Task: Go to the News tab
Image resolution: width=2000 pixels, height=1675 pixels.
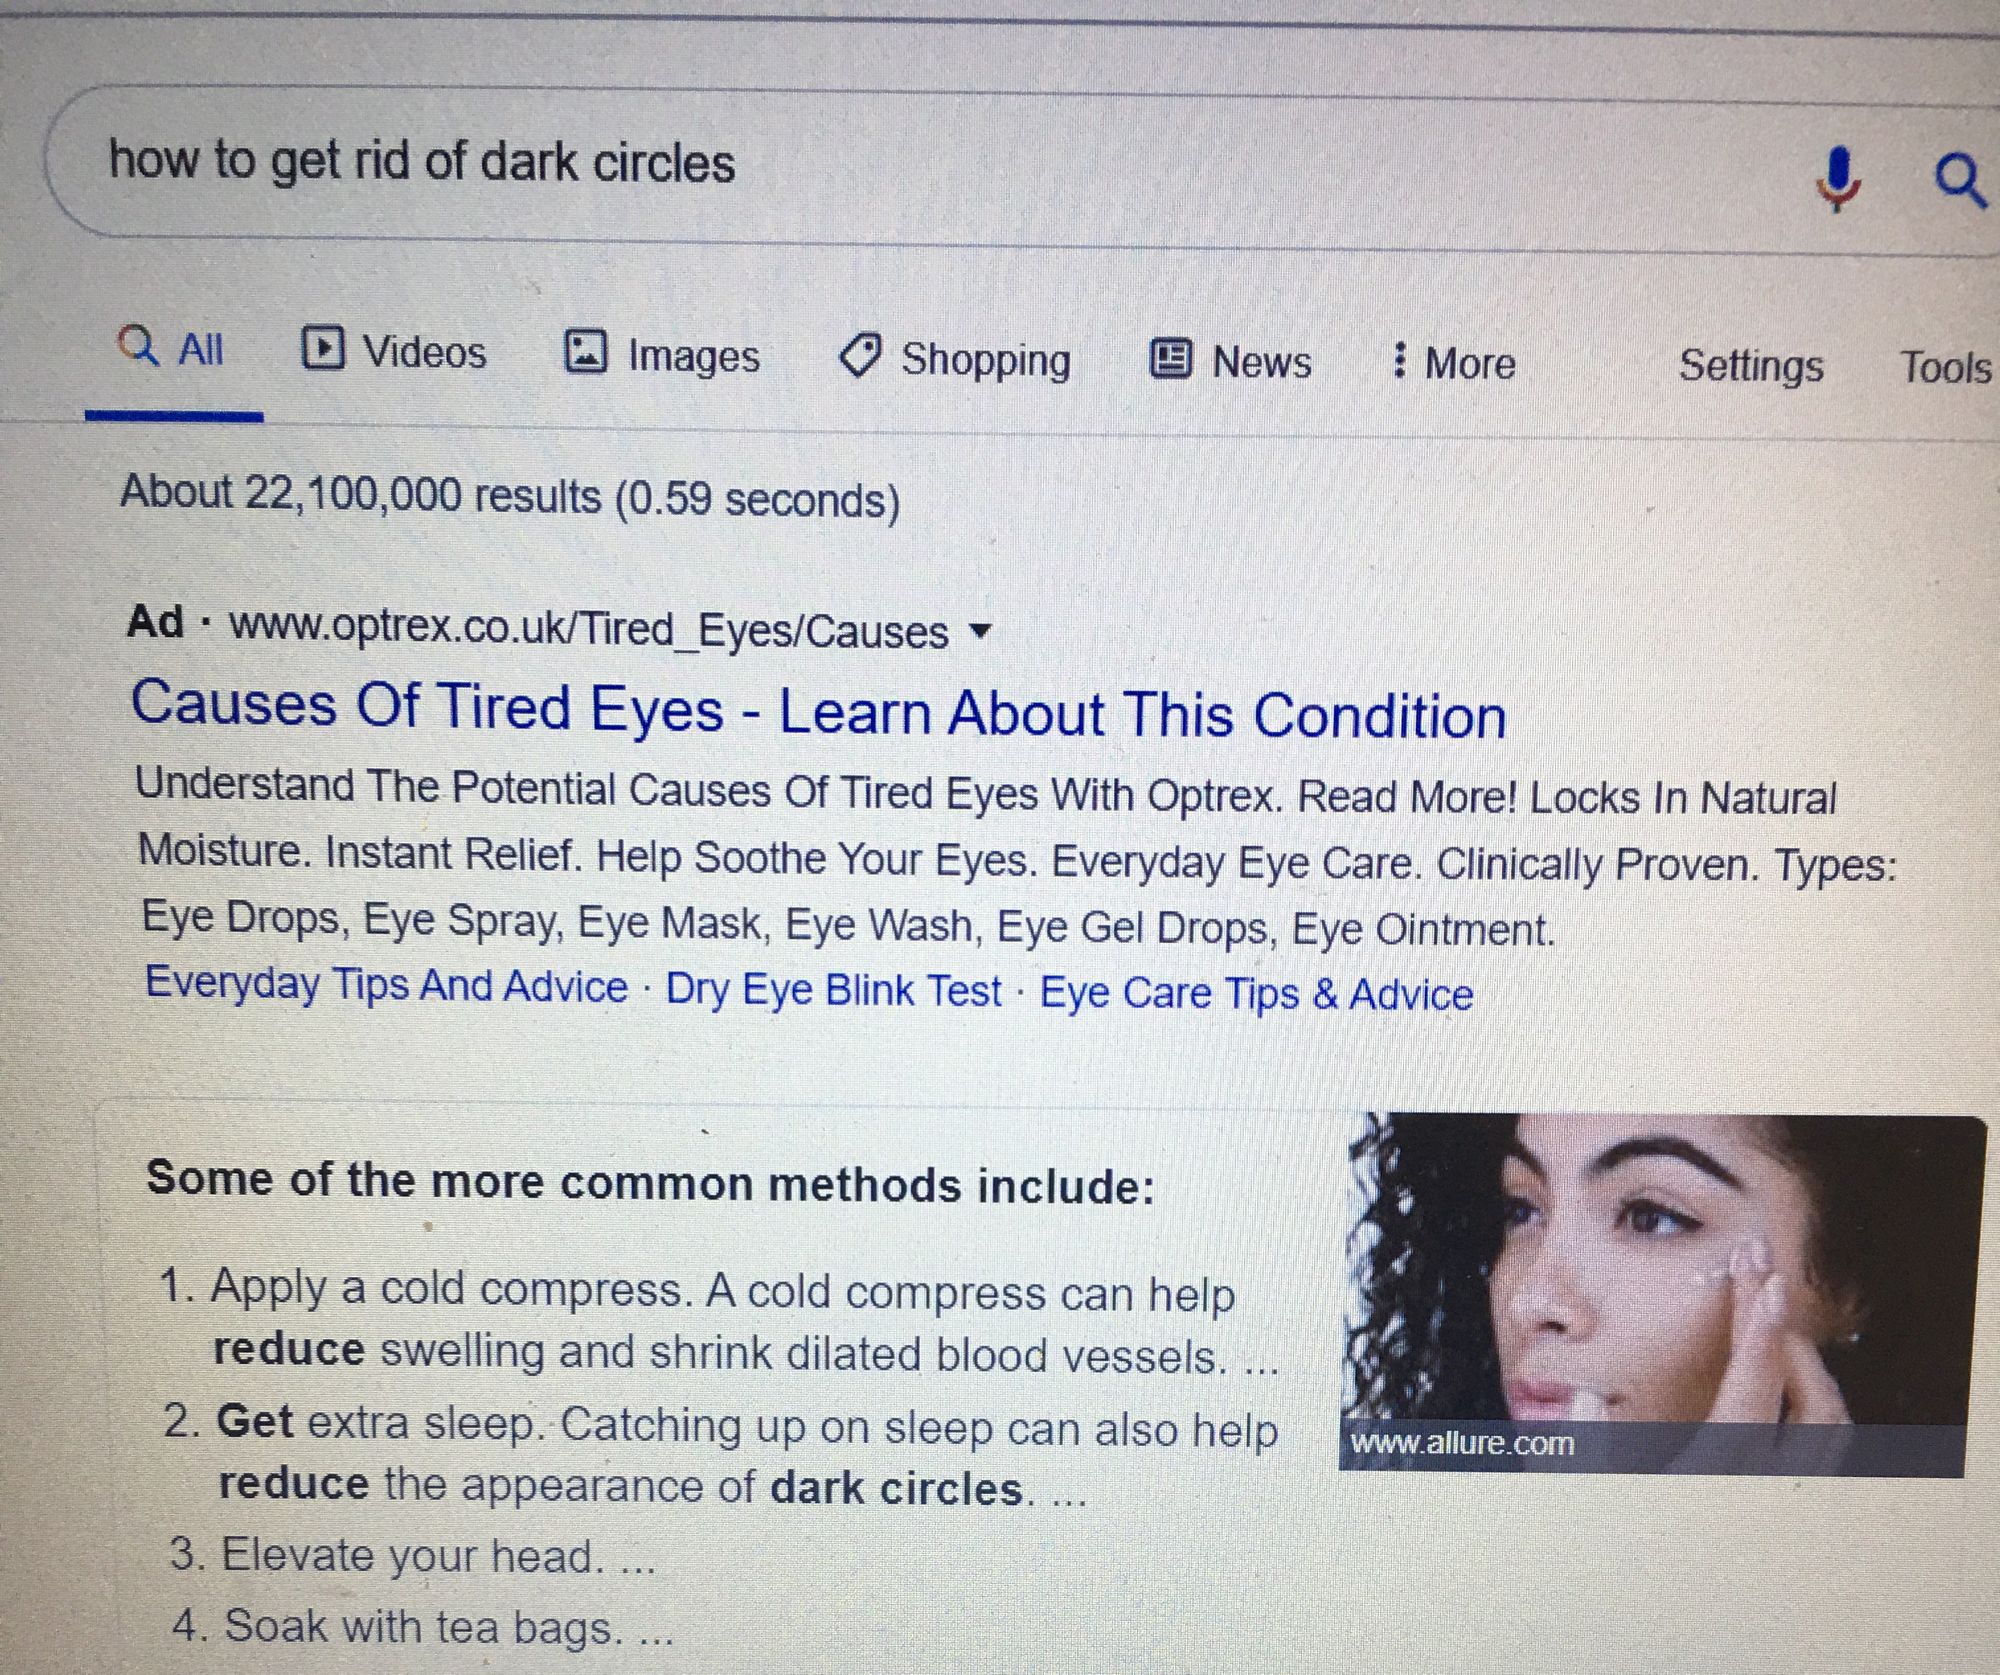Action: [x=1230, y=361]
